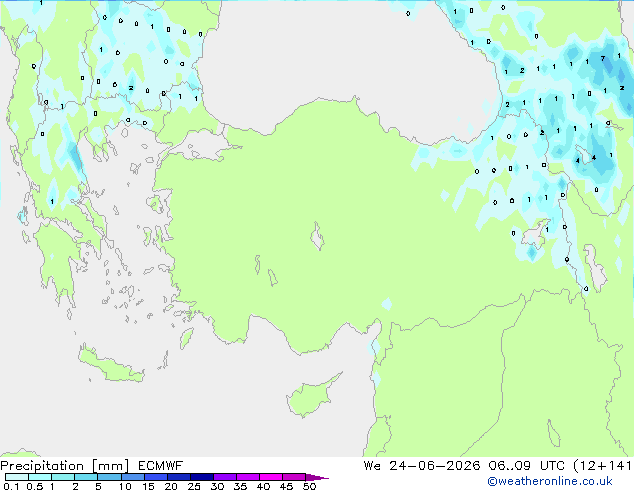Click the legend tick label "10"
634x490 pixels.
click(125, 486)
